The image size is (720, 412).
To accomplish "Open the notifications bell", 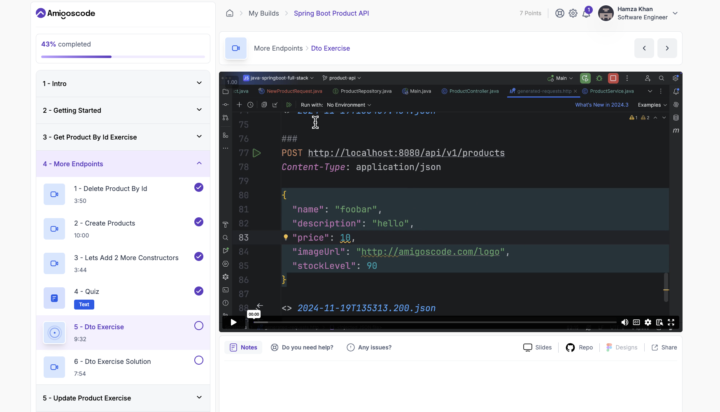I will (x=586, y=13).
